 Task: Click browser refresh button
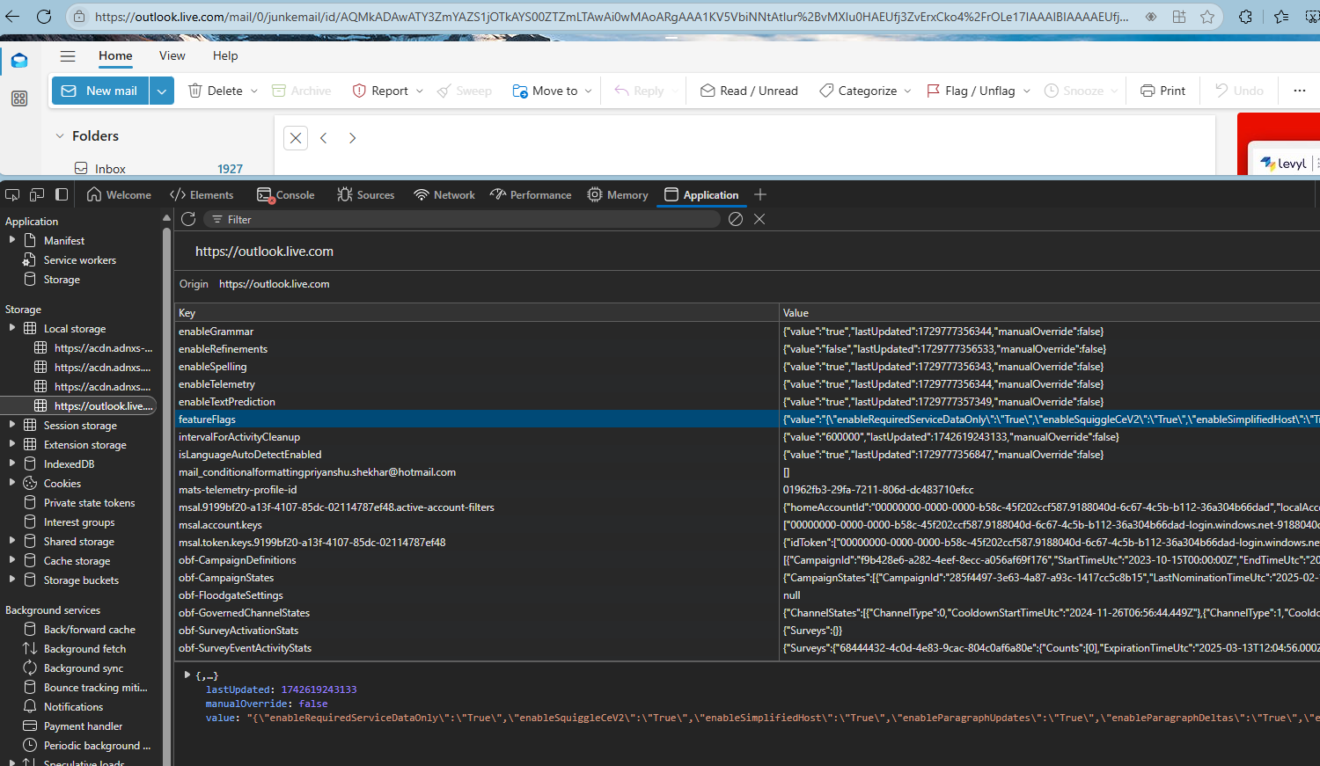pyautogui.click(x=44, y=17)
